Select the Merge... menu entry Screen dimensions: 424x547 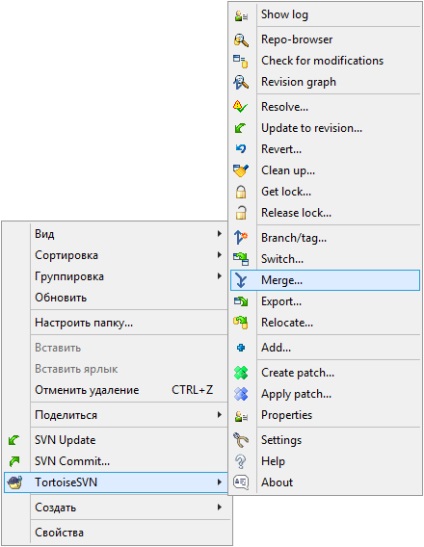click(x=325, y=280)
